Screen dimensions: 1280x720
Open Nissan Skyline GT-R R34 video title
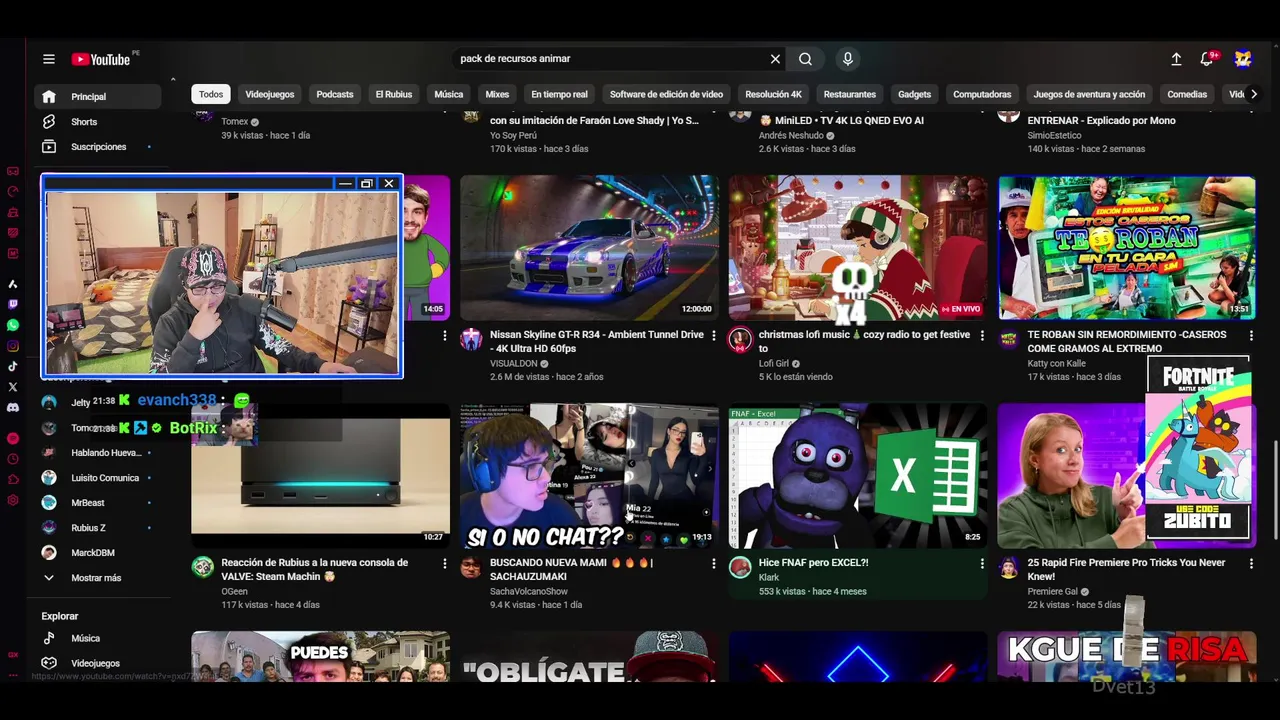pos(597,341)
